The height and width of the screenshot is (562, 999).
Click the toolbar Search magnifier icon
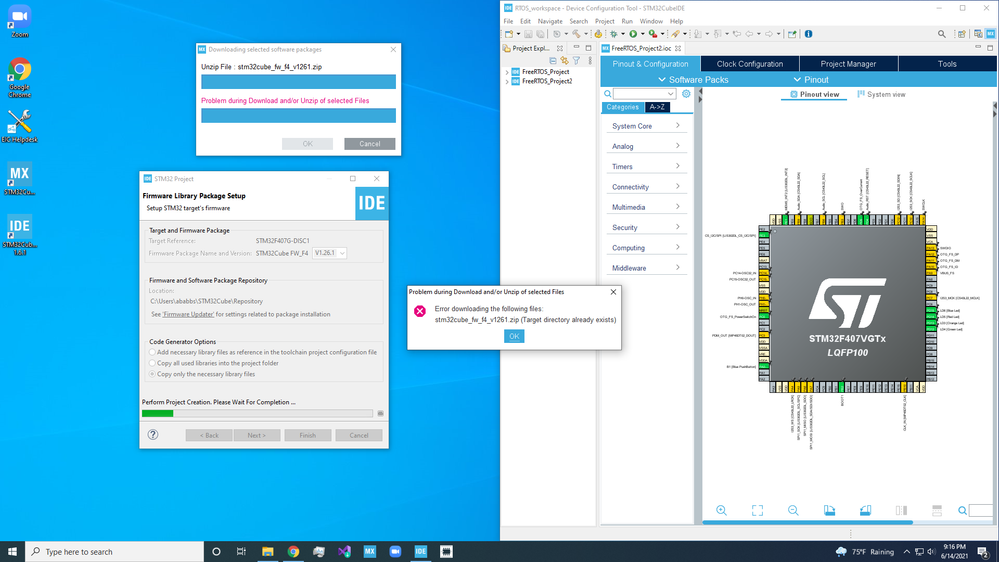(942, 34)
